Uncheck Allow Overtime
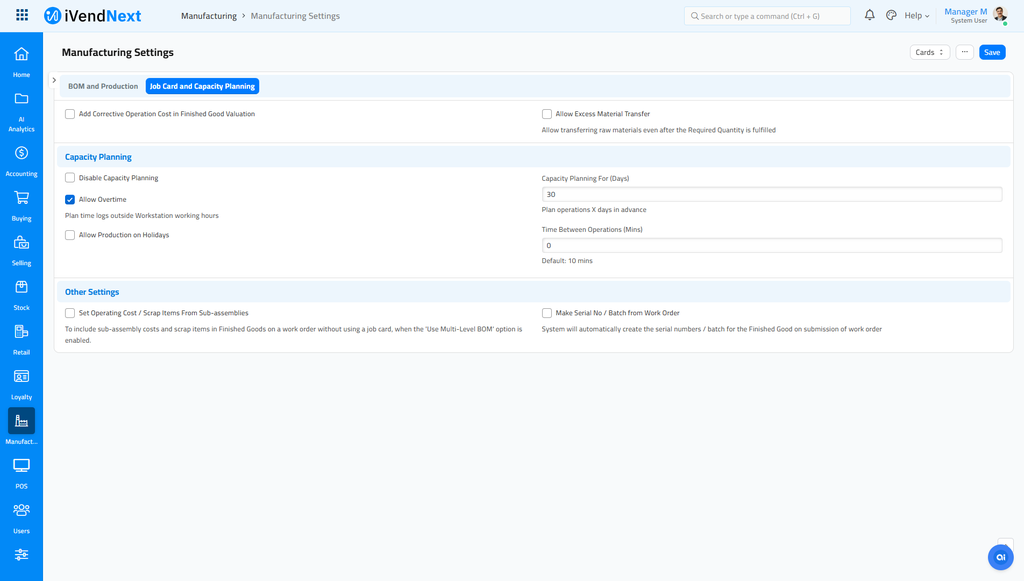The height and width of the screenshot is (581, 1024). (x=70, y=199)
